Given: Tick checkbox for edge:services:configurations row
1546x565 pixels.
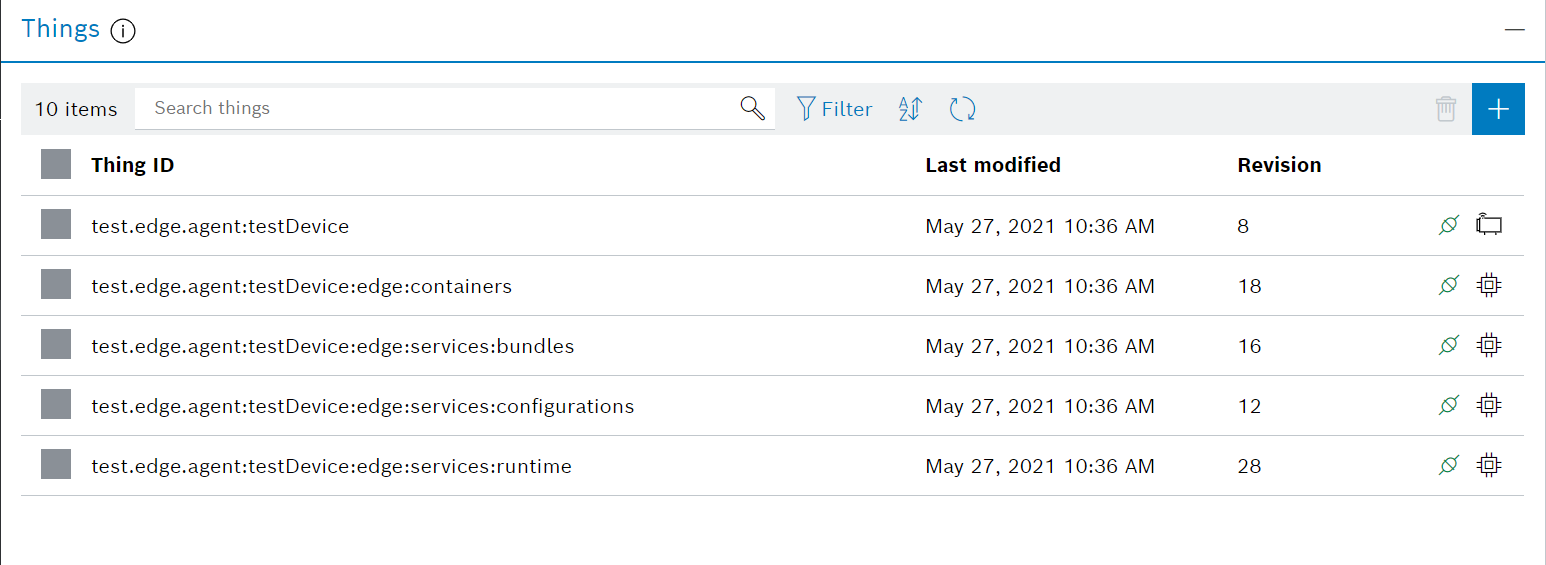Looking at the screenshot, I should [x=56, y=405].
